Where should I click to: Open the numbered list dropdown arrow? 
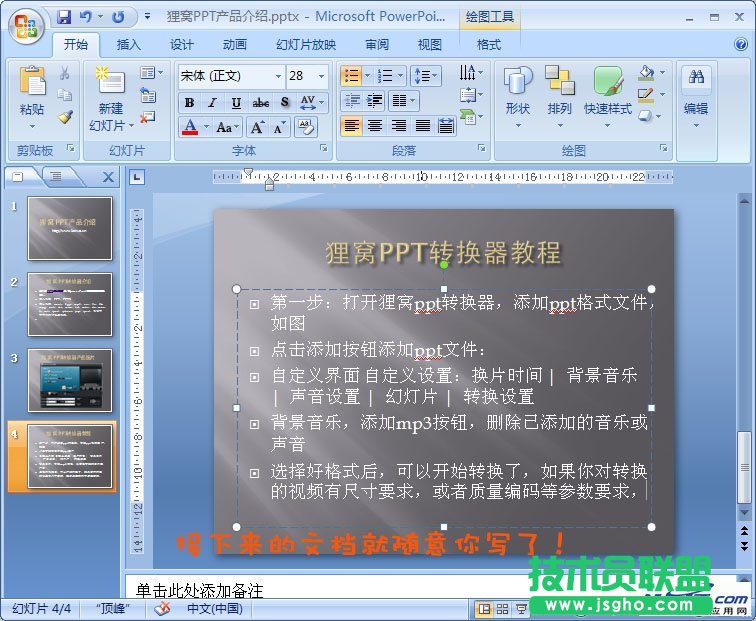click(401, 76)
